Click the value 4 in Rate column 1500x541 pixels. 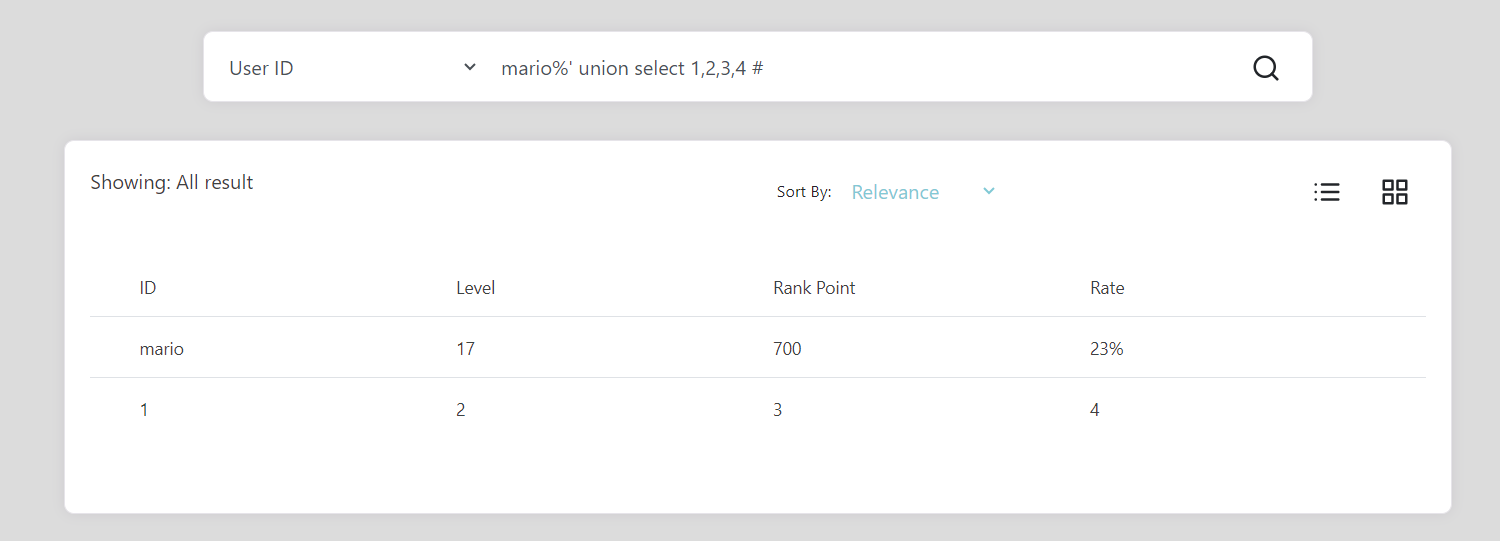click(1095, 410)
